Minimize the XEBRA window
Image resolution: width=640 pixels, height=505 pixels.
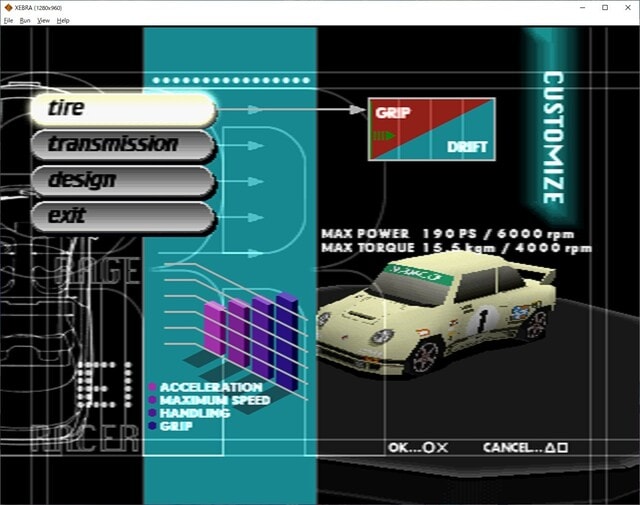point(583,7)
